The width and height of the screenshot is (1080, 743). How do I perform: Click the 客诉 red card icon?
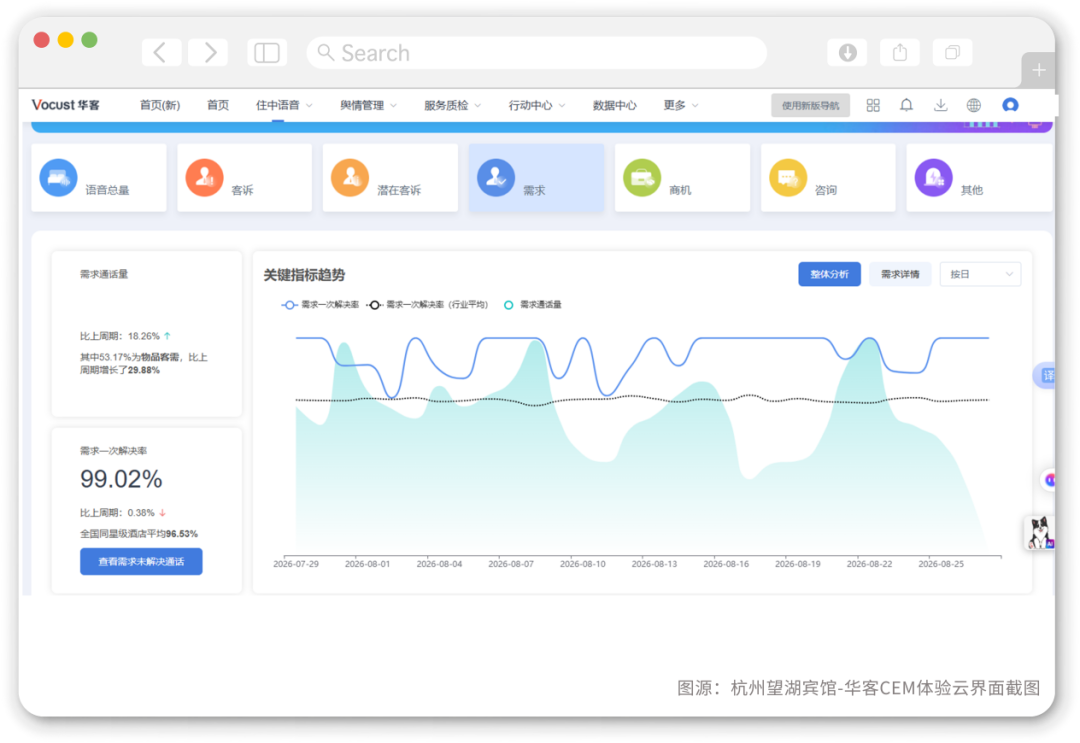(x=204, y=178)
